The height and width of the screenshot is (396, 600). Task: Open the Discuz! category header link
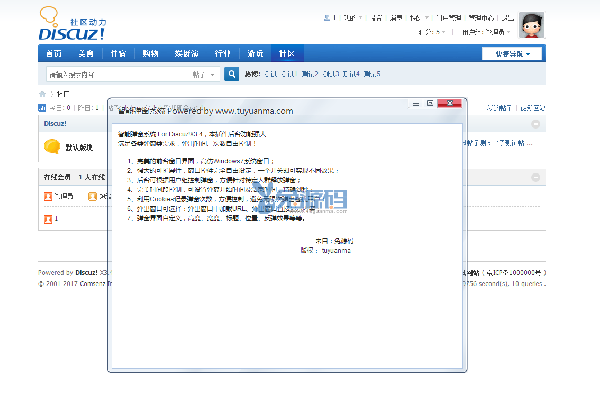tap(55, 124)
